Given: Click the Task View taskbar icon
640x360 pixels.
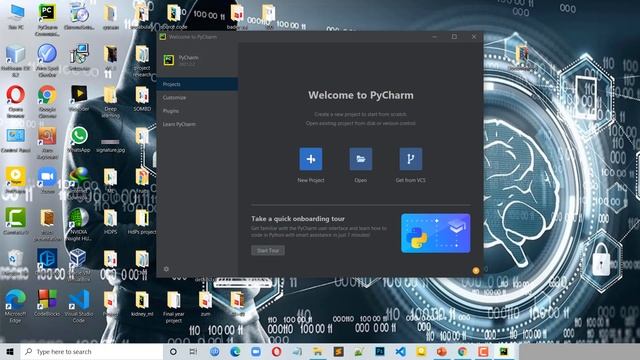Looking at the screenshot, I should coord(193,351).
